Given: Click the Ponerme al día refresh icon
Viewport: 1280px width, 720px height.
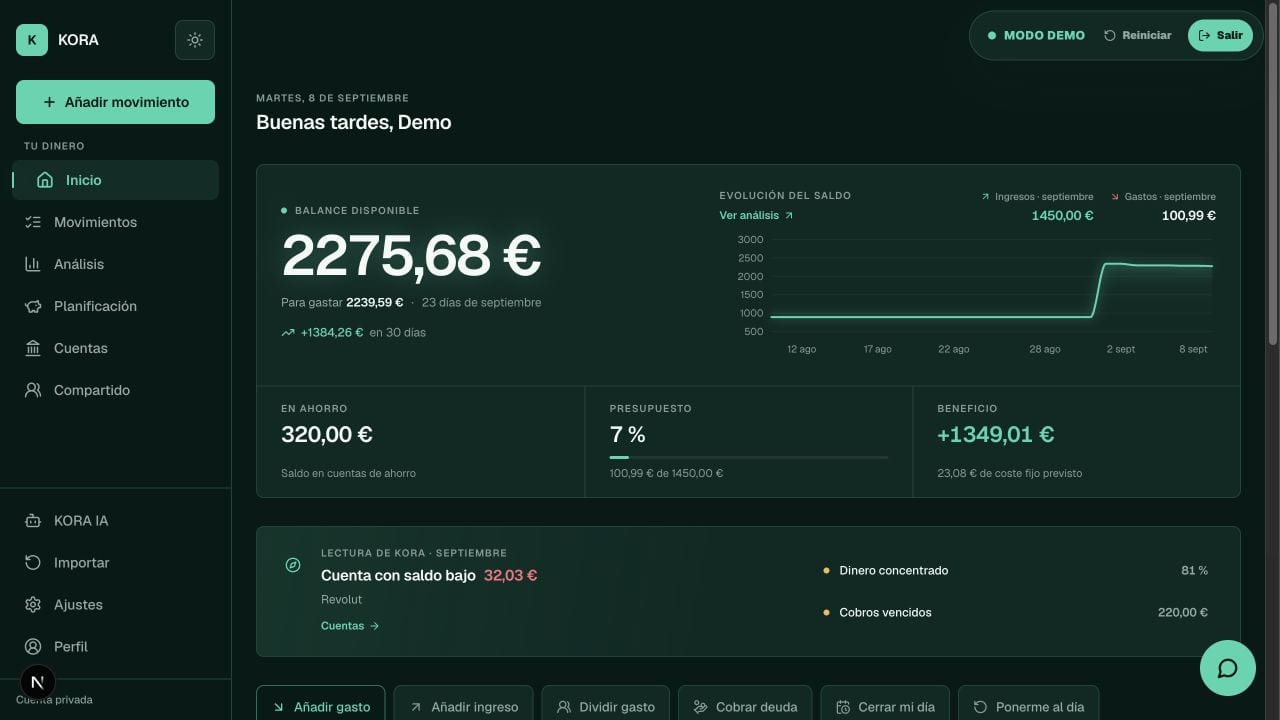Looking at the screenshot, I should (x=980, y=707).
